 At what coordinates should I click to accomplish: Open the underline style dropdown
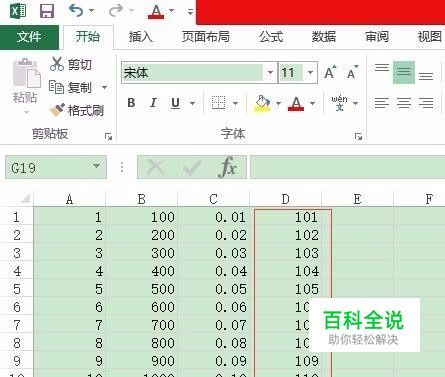tap(192, 103)
